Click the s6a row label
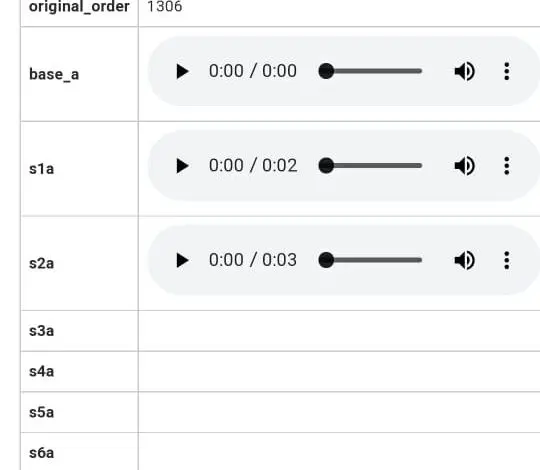 (x=42, y=453)
